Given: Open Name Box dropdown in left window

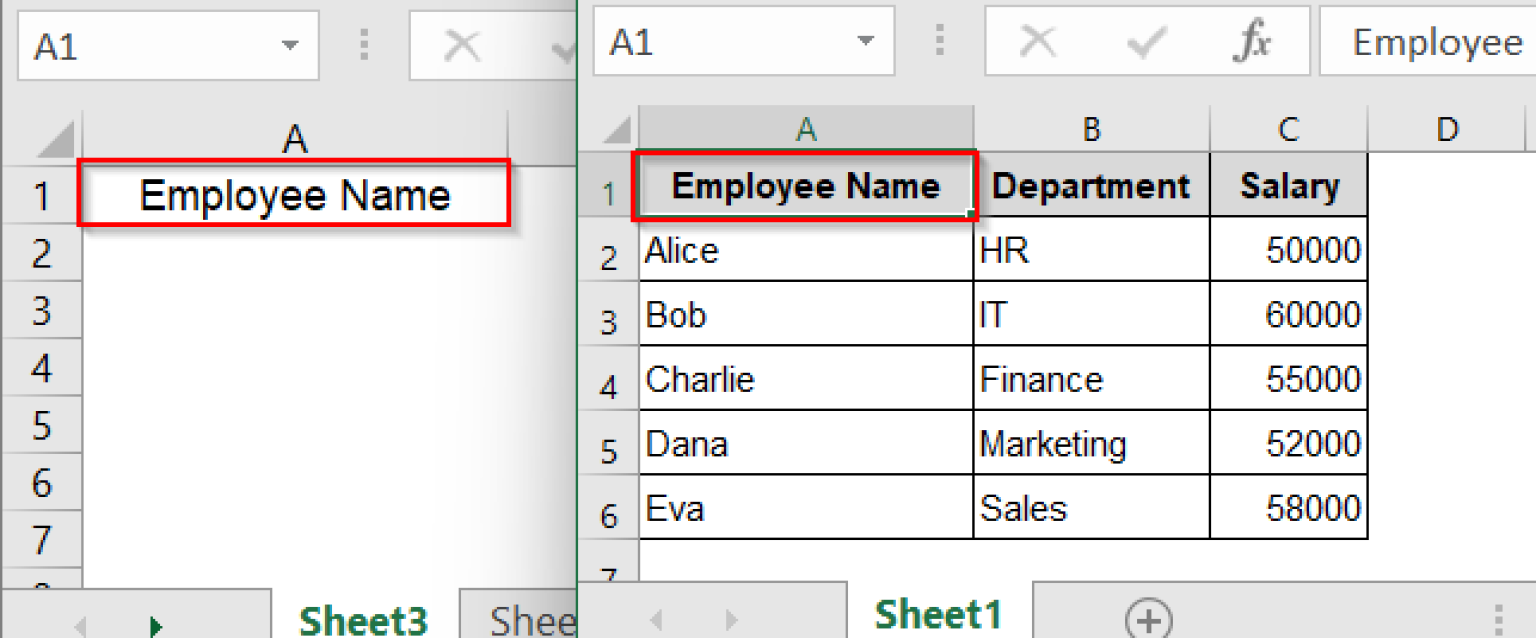Looking at the screenshot, I should pos(290,46).
